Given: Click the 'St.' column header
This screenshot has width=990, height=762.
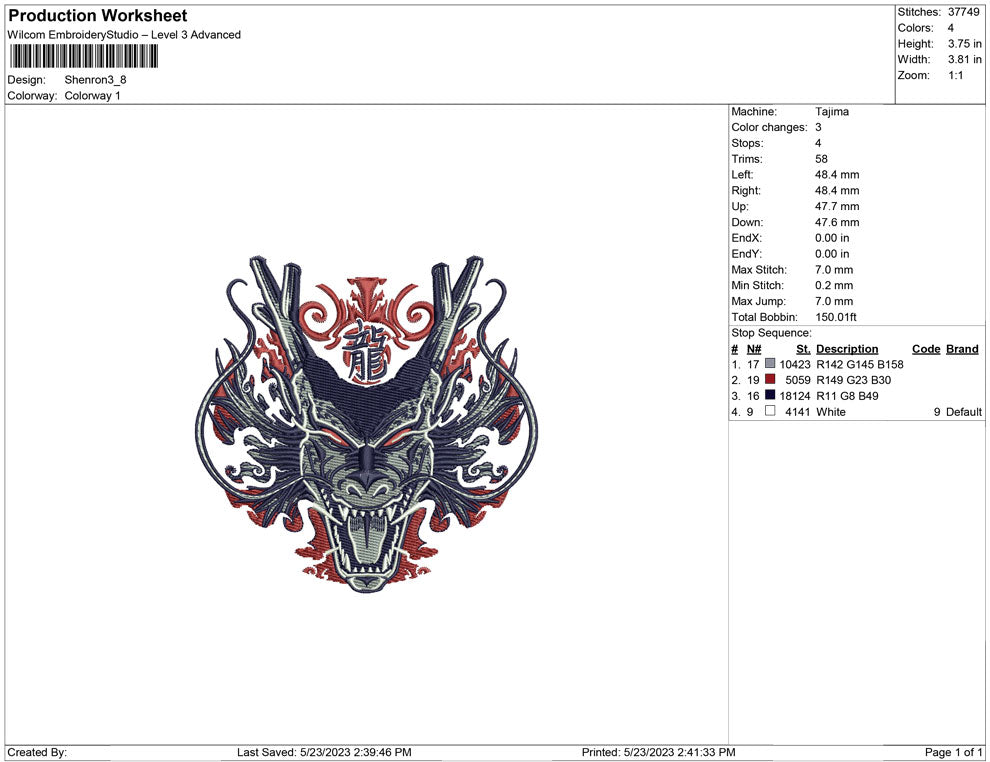Looking at the screenshot, I should coord(803,349).
